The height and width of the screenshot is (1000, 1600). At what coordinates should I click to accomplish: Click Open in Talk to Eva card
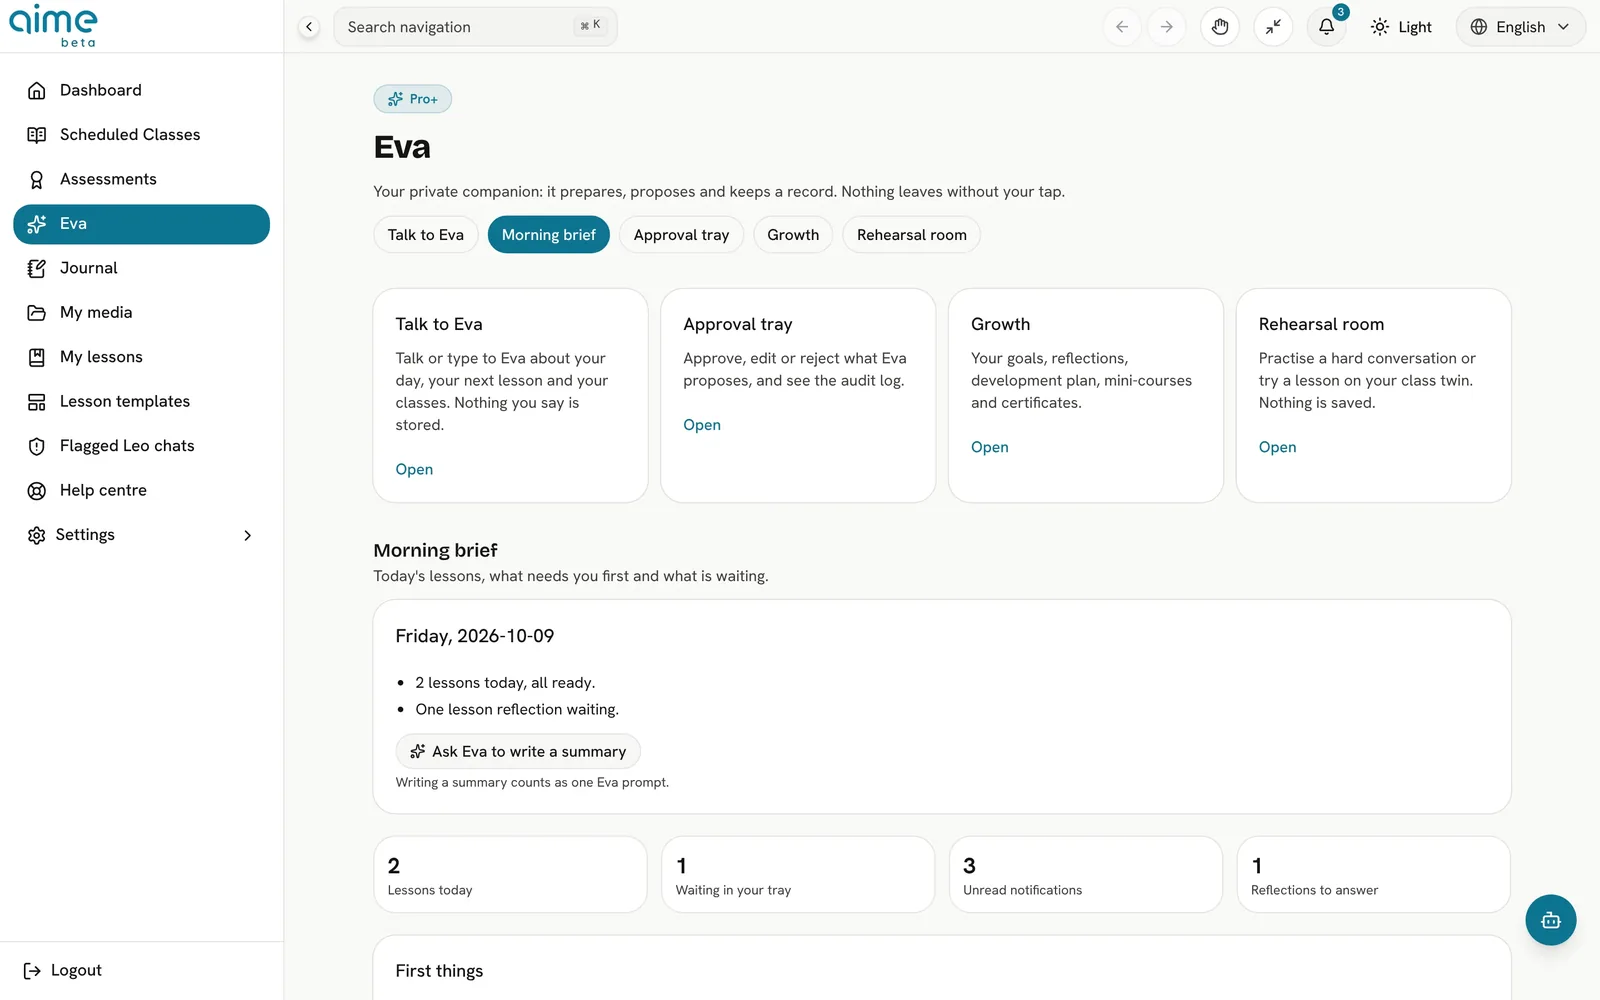(x=414, y=469)
